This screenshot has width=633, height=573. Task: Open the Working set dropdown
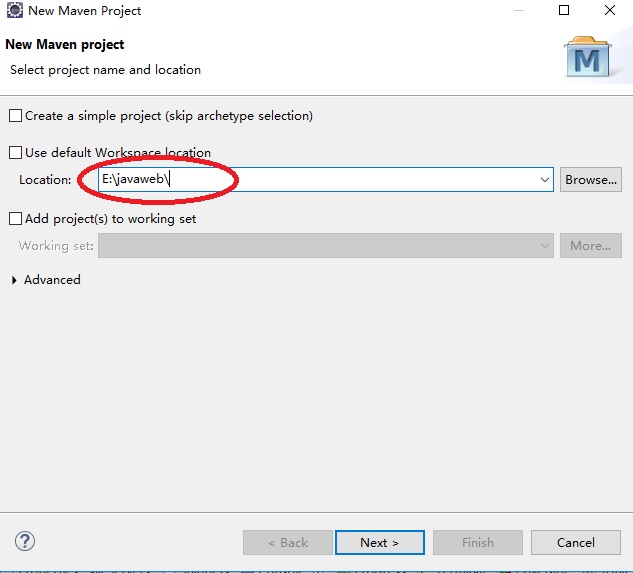326,246
